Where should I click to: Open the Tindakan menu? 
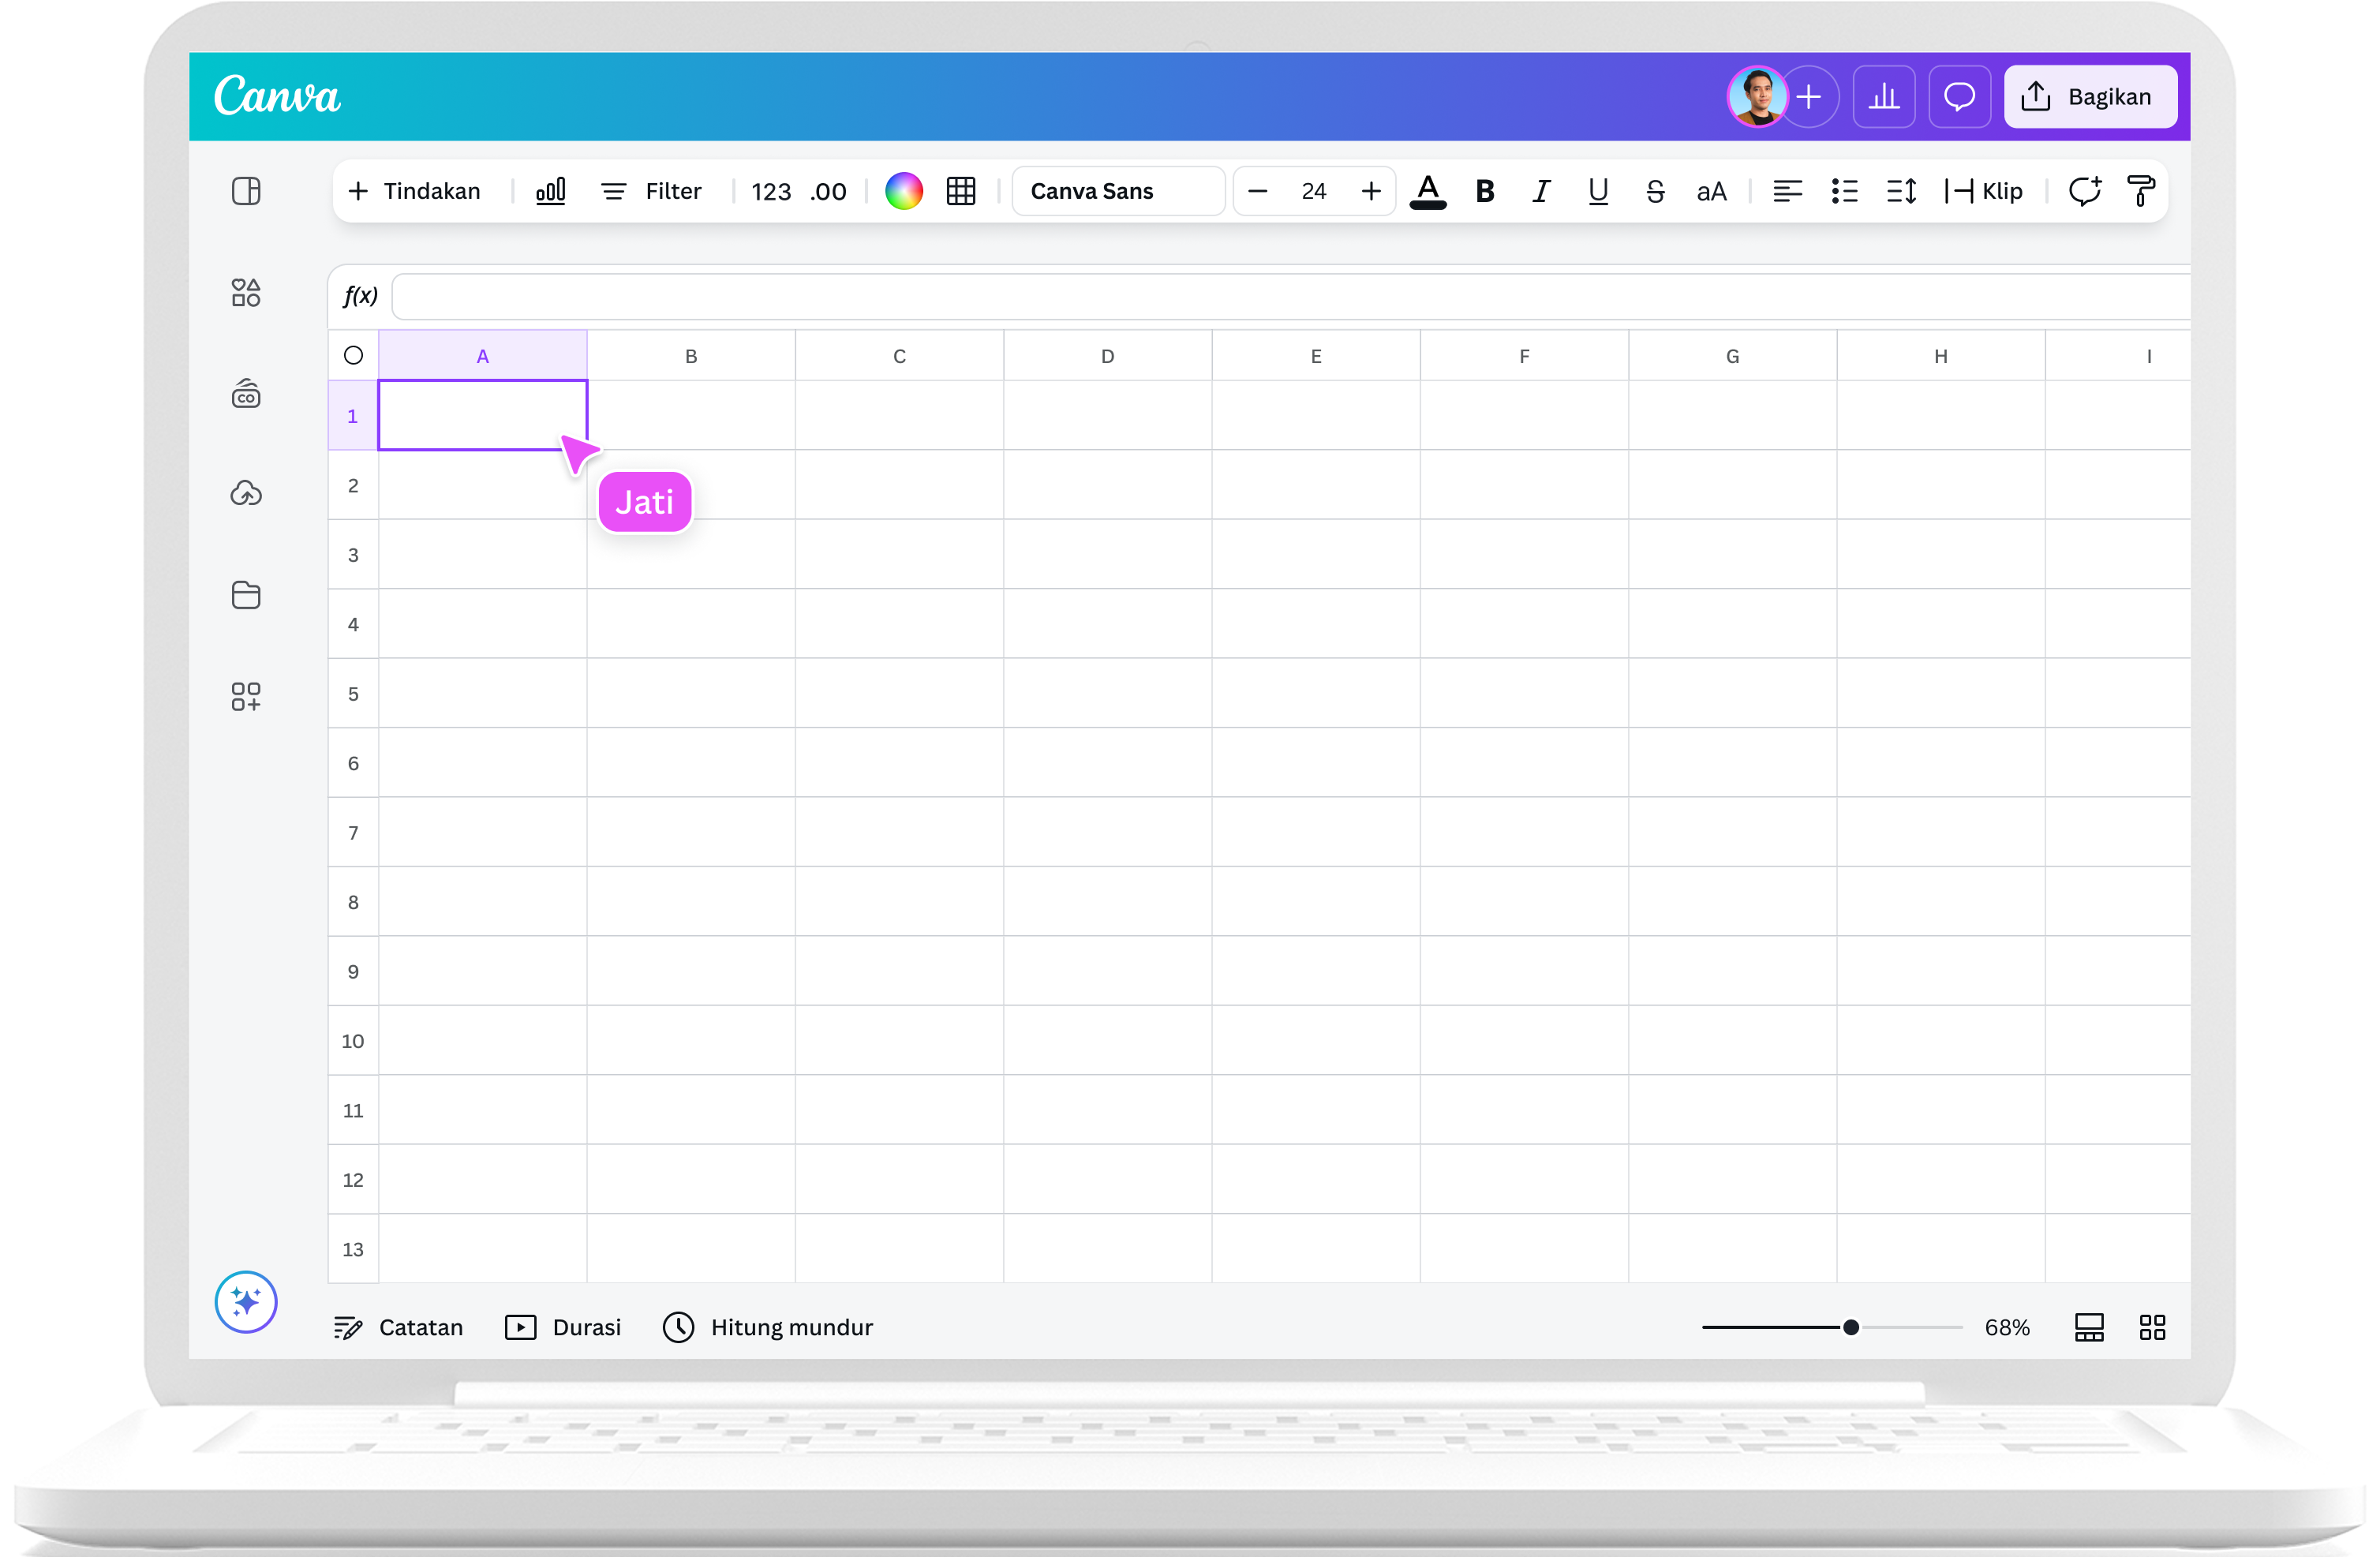click(x=414, y=191)
